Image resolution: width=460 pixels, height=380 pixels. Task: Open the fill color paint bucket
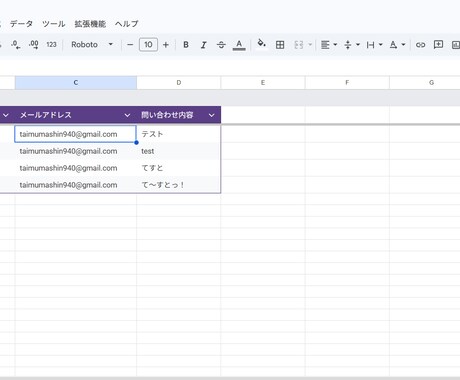coord(262,44)
